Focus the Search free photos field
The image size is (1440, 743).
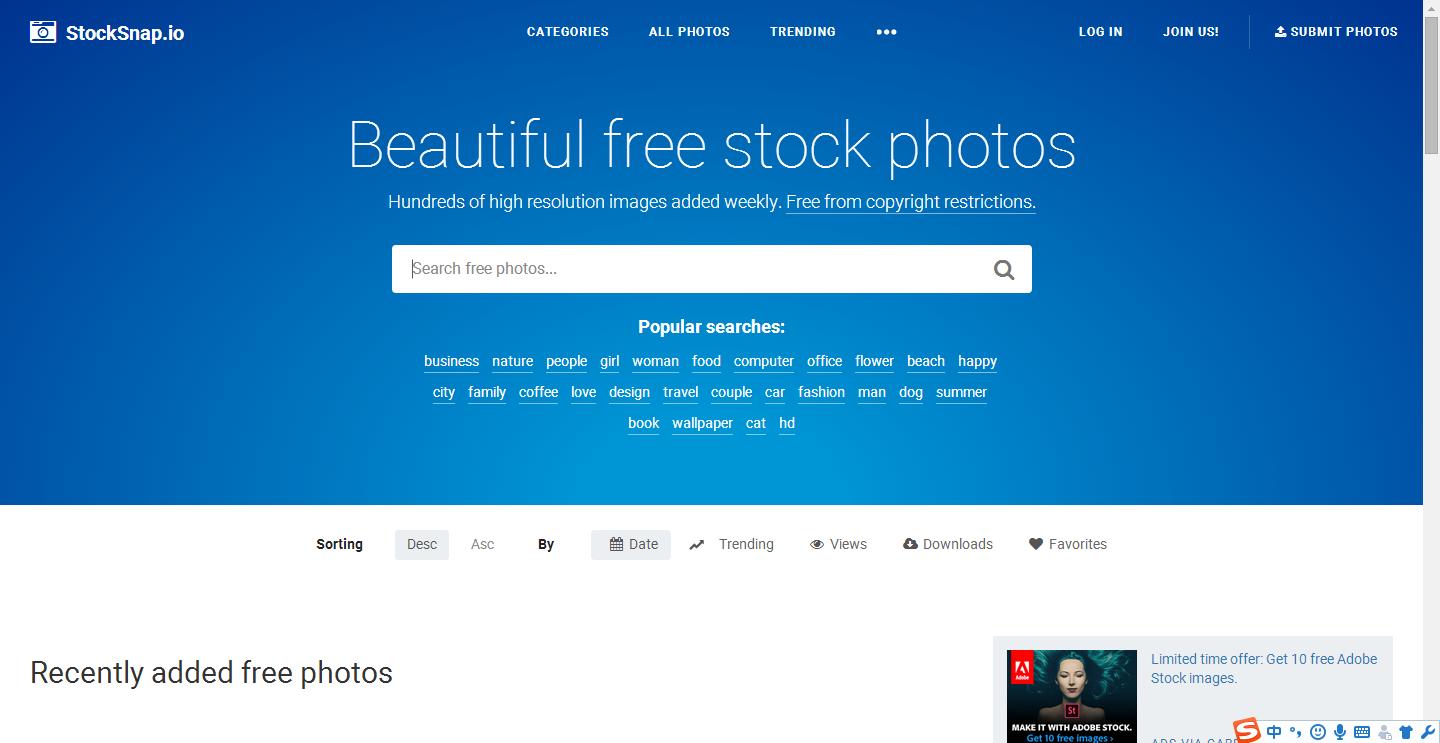[x=692, y=269]
